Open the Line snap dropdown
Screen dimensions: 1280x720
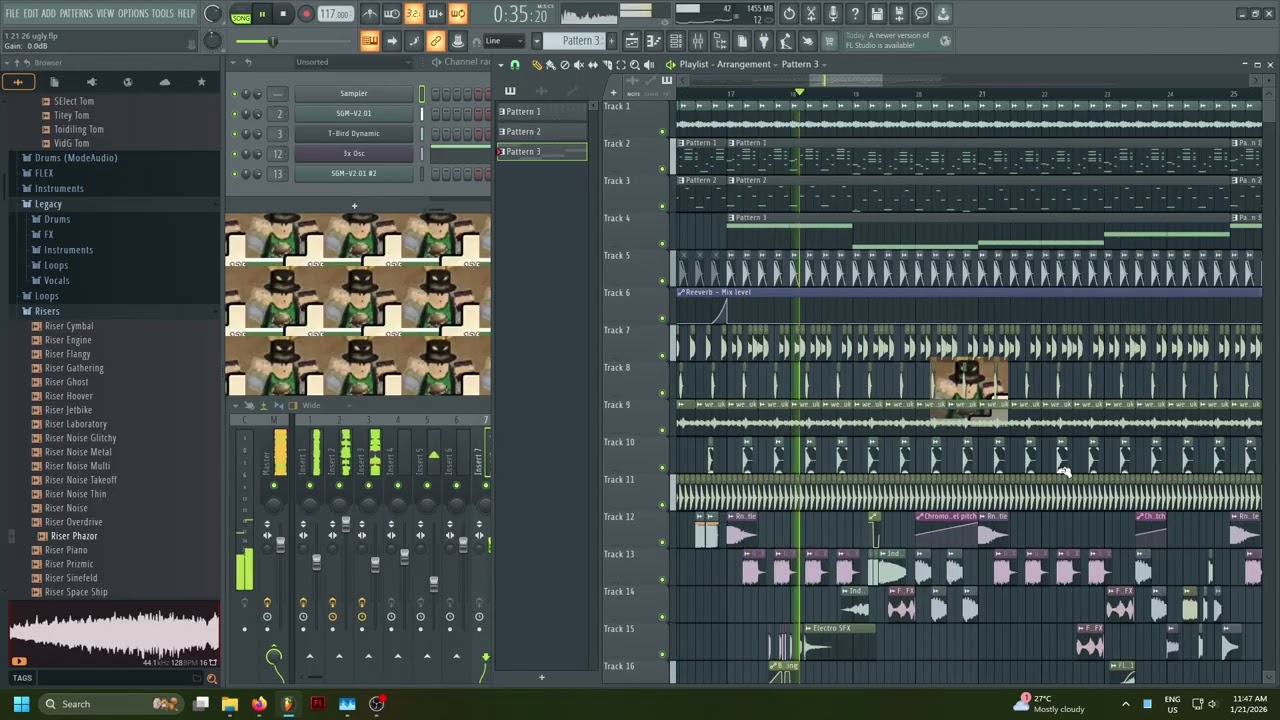tap(506, 41)
